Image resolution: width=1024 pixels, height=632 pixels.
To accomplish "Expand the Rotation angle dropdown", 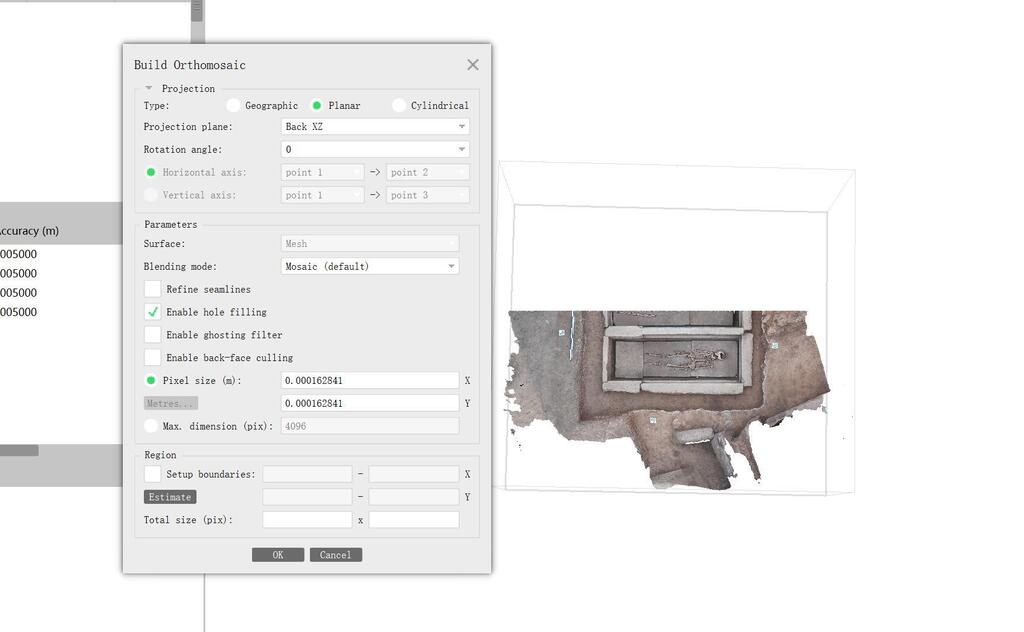I will click(375, 149).
